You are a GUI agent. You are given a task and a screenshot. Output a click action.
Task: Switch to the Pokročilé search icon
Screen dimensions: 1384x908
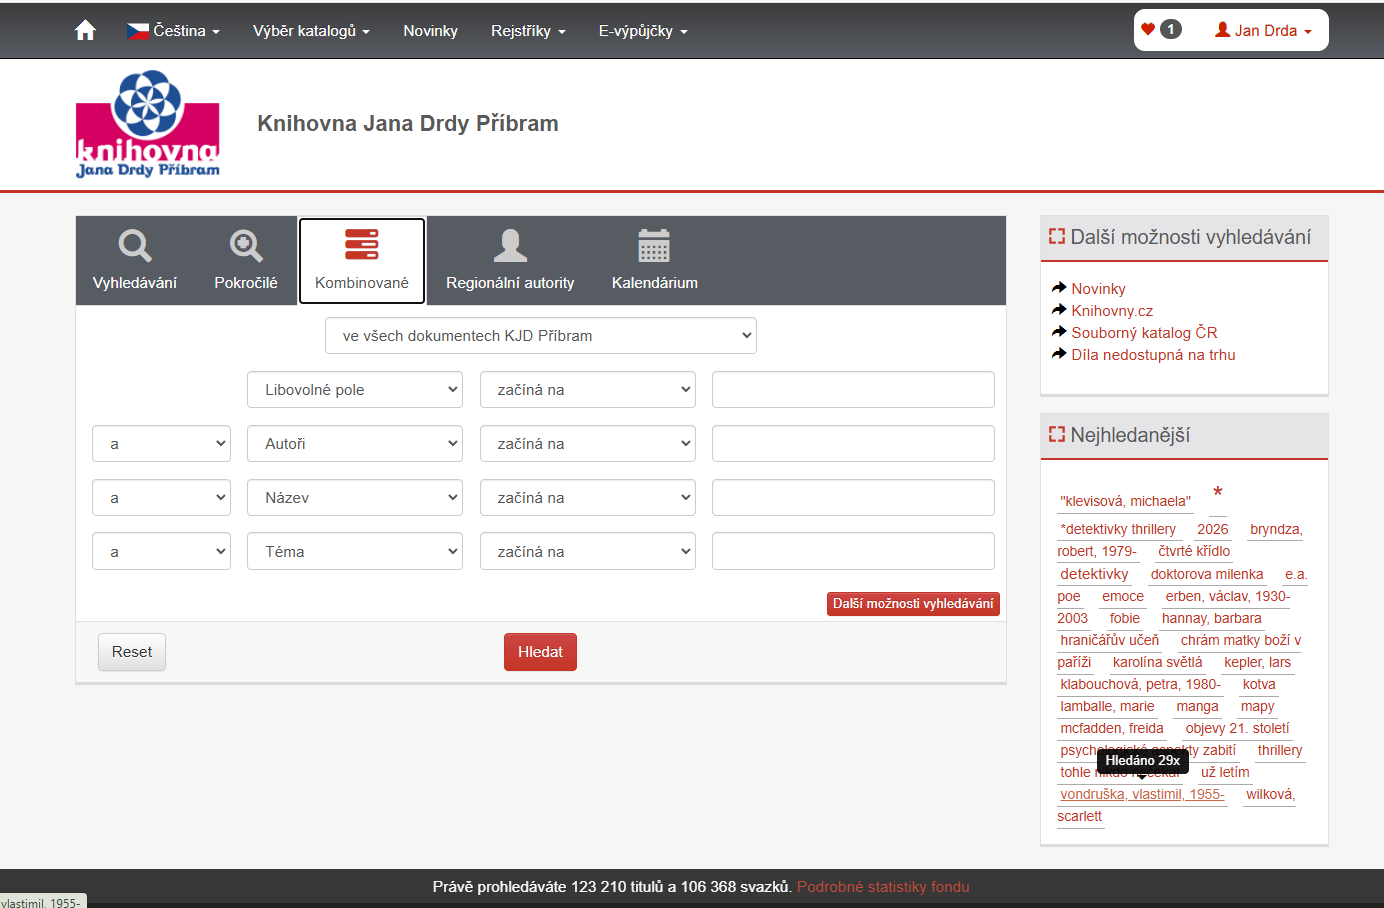tap(246, 245)
